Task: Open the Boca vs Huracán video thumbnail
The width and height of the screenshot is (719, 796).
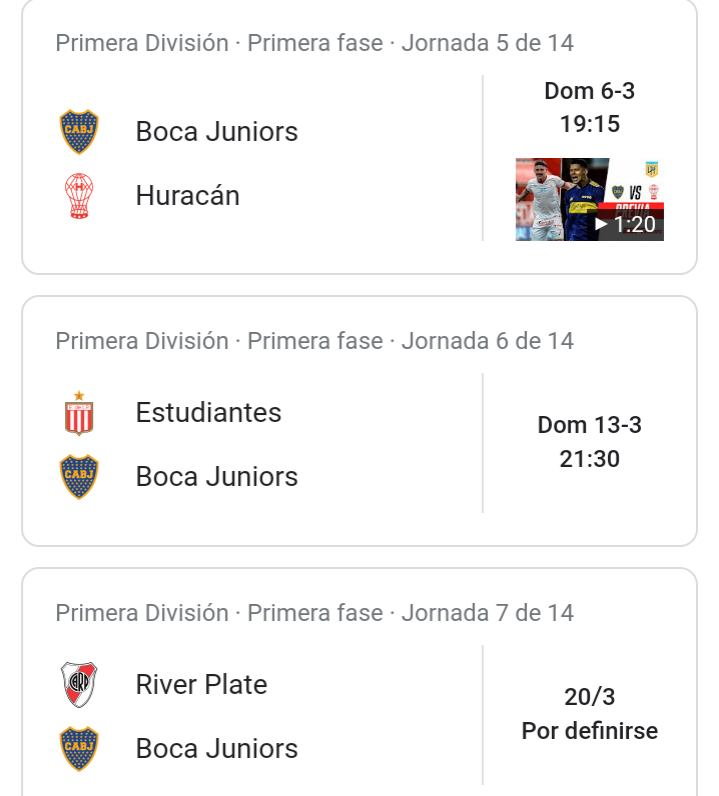Action: tap(590, 200)
